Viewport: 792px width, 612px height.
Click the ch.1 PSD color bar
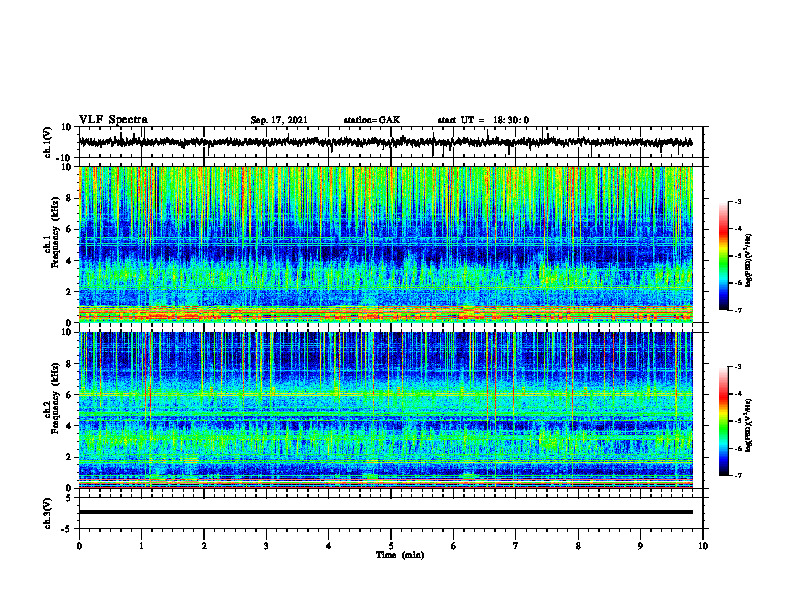[724, 256]
